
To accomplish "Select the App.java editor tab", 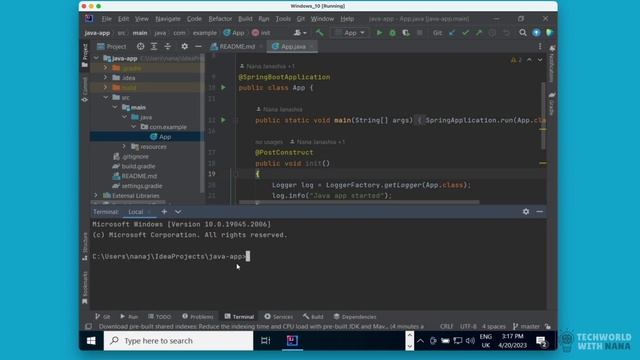I will coord(293,47).
